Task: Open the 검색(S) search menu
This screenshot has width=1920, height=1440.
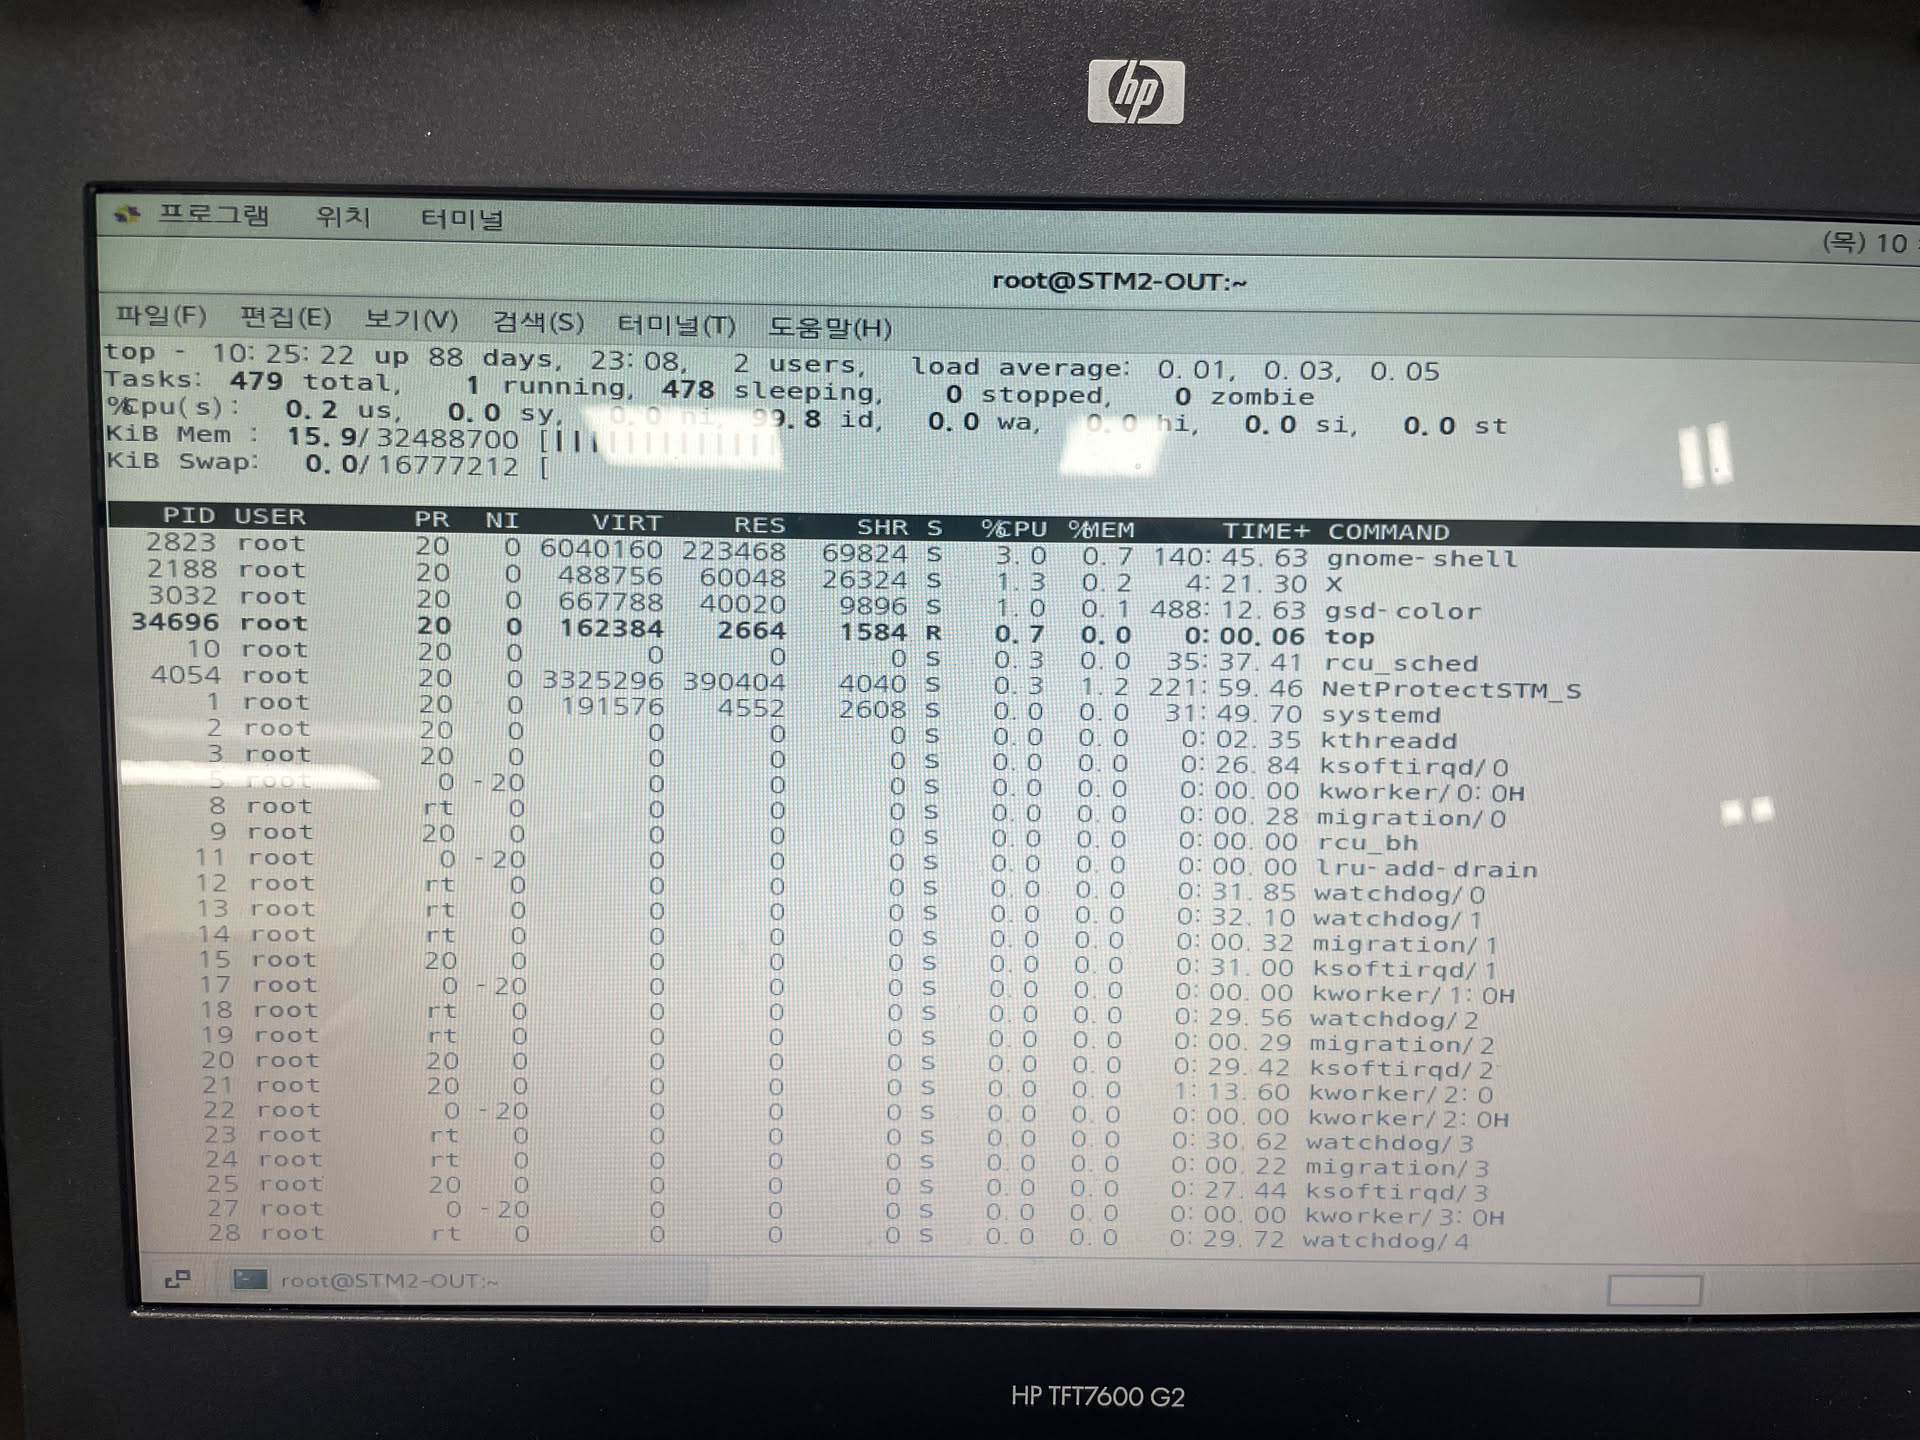Action: [x=538, y=322]
